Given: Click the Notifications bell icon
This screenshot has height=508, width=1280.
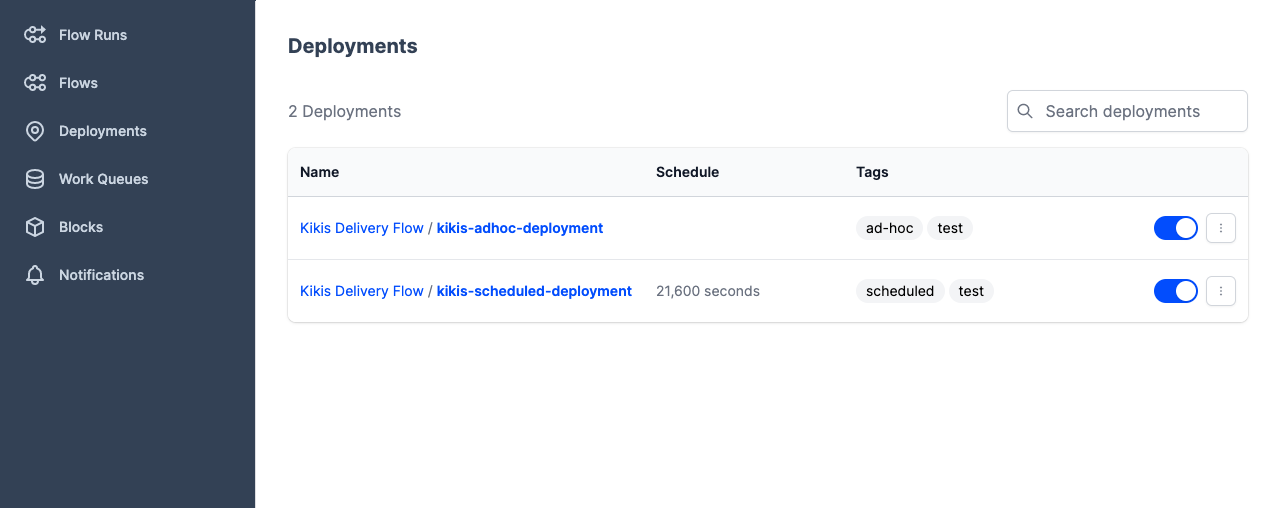Looking at the screenshot, I should point(35,275).
